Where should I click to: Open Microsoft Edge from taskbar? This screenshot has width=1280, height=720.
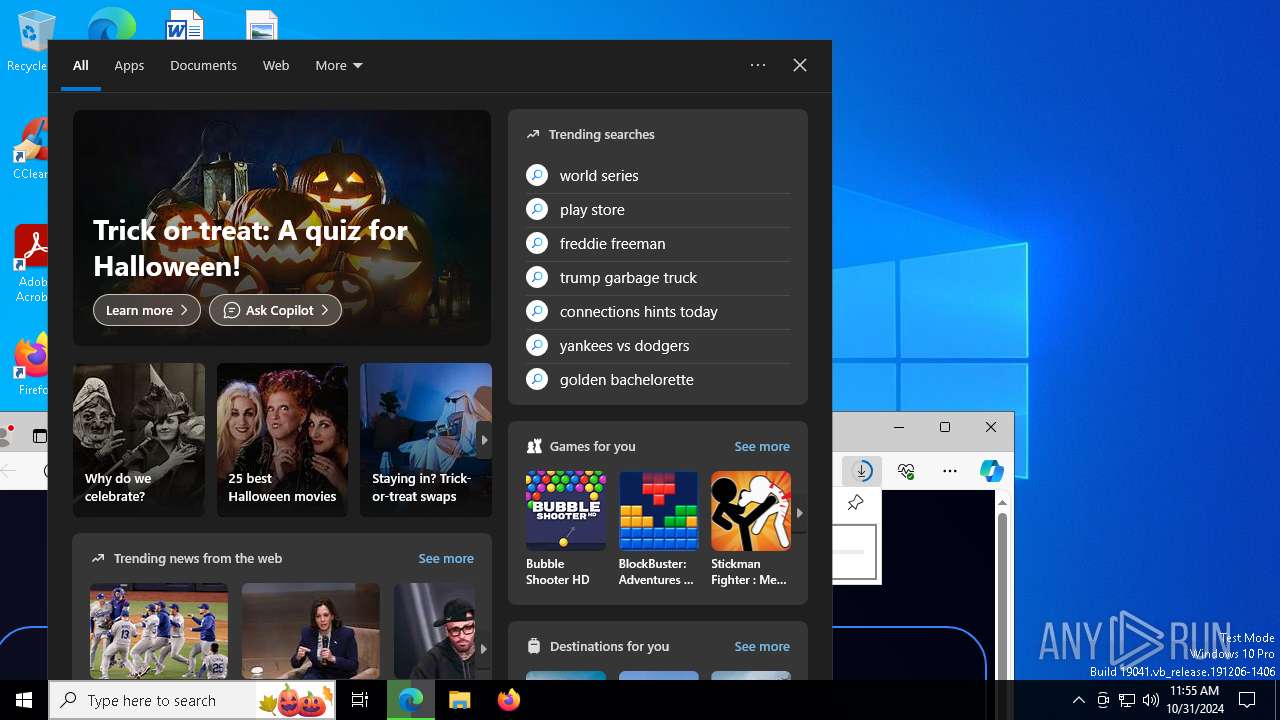[411, 700]
